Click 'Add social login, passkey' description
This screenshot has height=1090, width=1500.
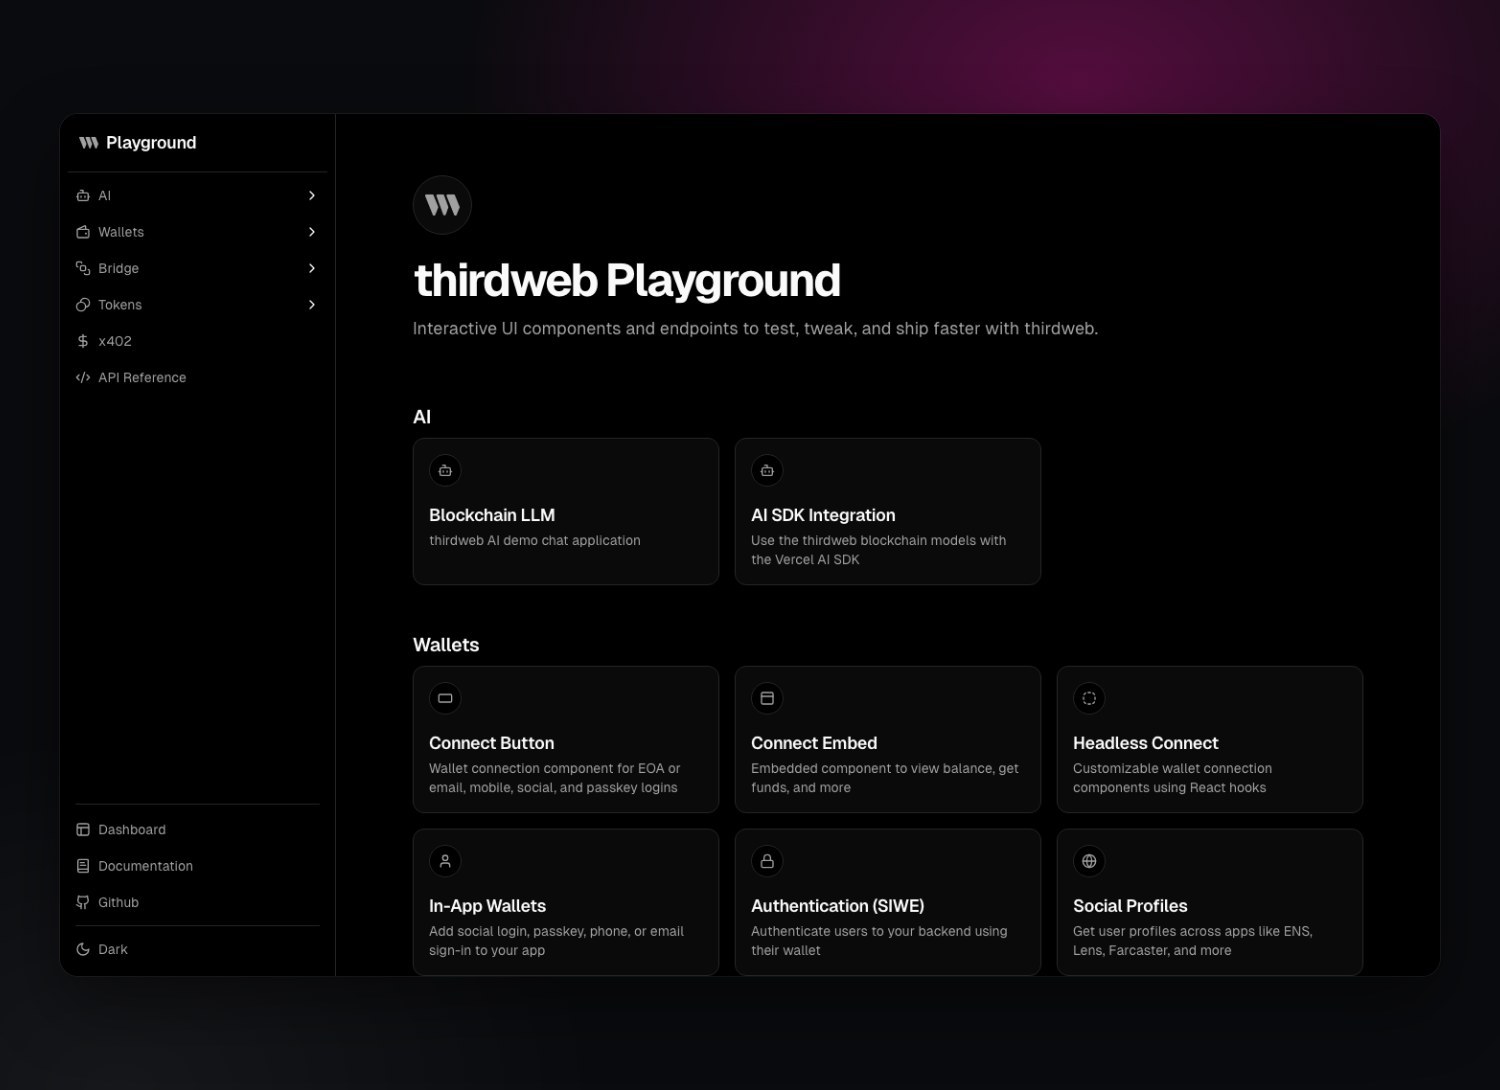(557, 941)
